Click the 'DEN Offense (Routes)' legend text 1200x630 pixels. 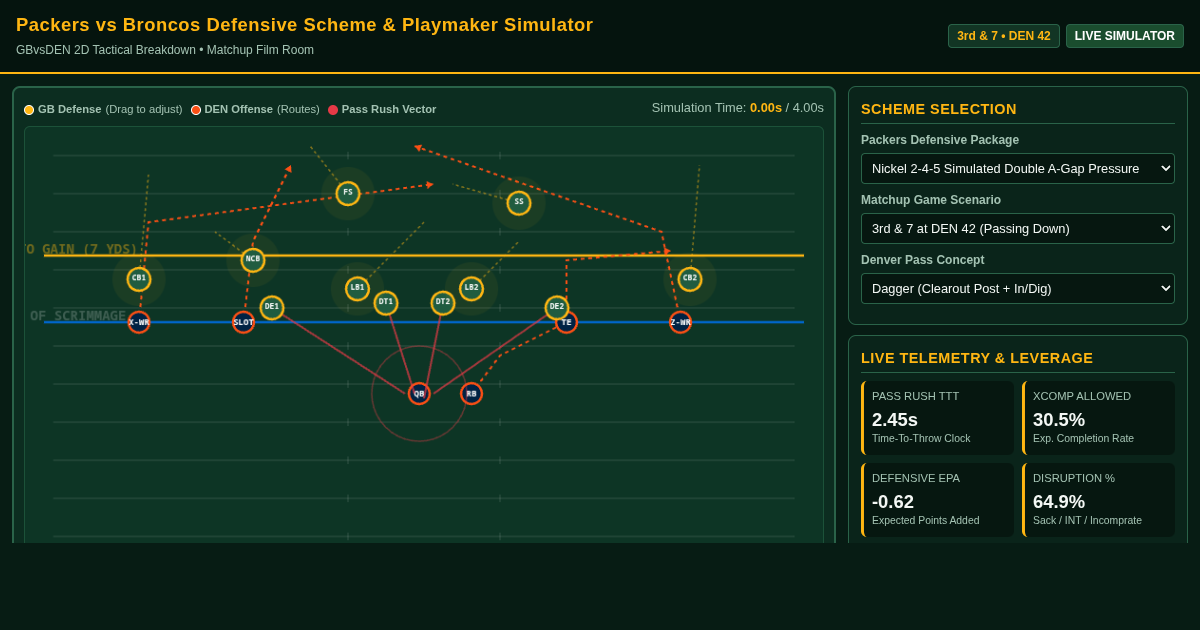point(262,109)
